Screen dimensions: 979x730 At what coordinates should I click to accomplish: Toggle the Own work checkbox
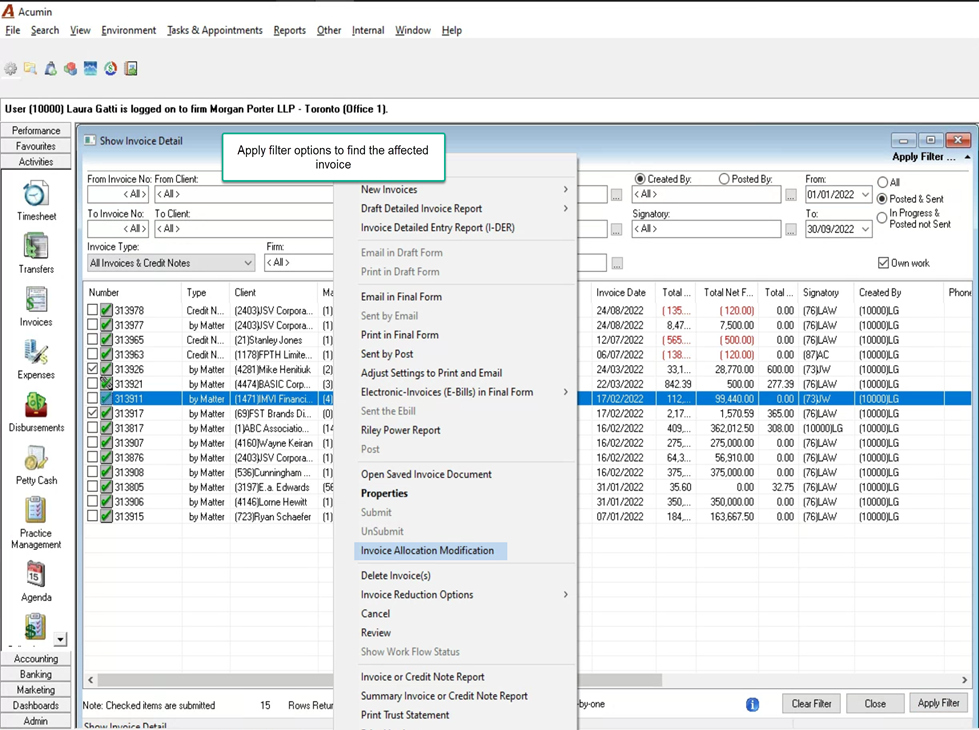click(883, 263)
